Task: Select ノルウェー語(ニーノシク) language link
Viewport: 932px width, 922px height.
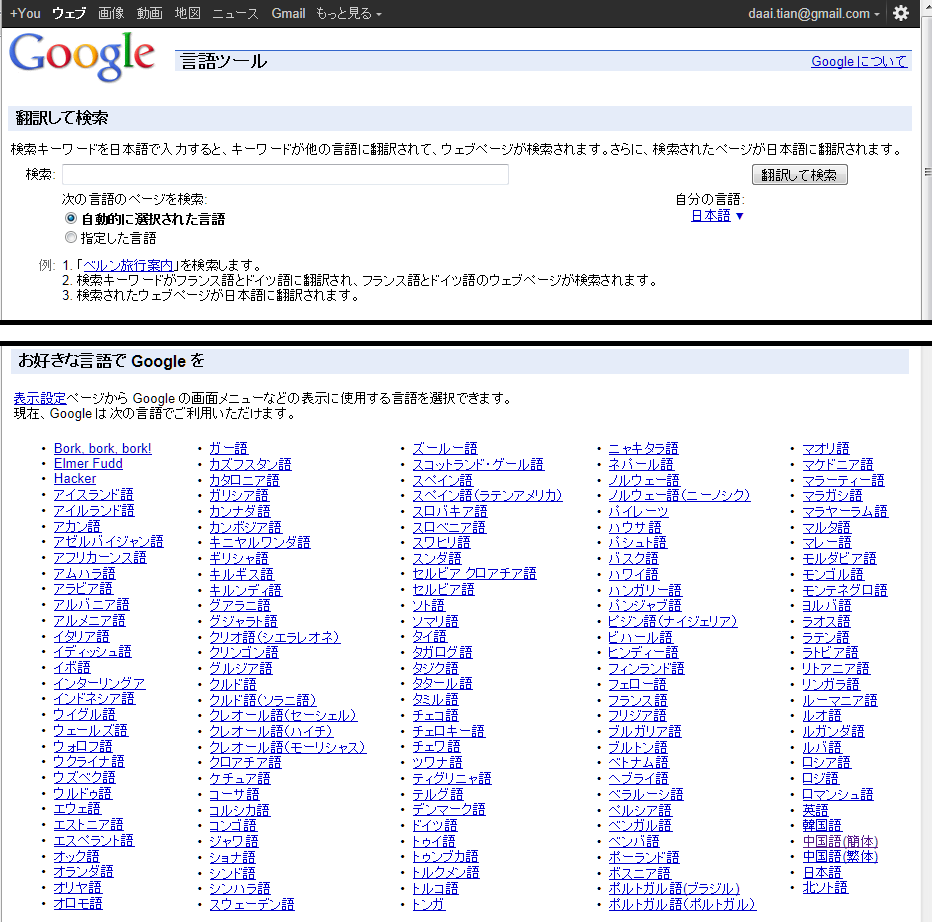Action: (679, 496)
